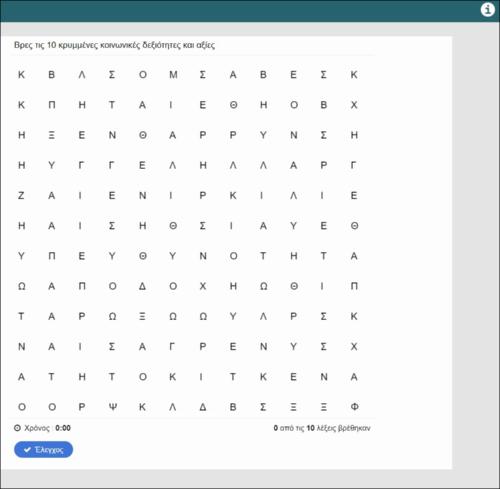Screen dimensions: 500x489
Task: Click the Ο in reversed ΑΝΕΚΤΙΚΟΤΗΤΑ
Action: tap(143, 377)
